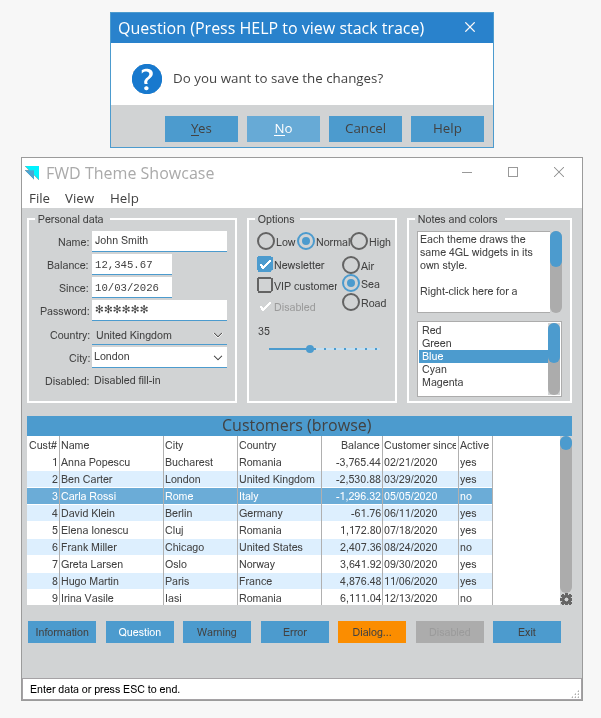Close the FWD Theme Showcase window

(559, 172)
